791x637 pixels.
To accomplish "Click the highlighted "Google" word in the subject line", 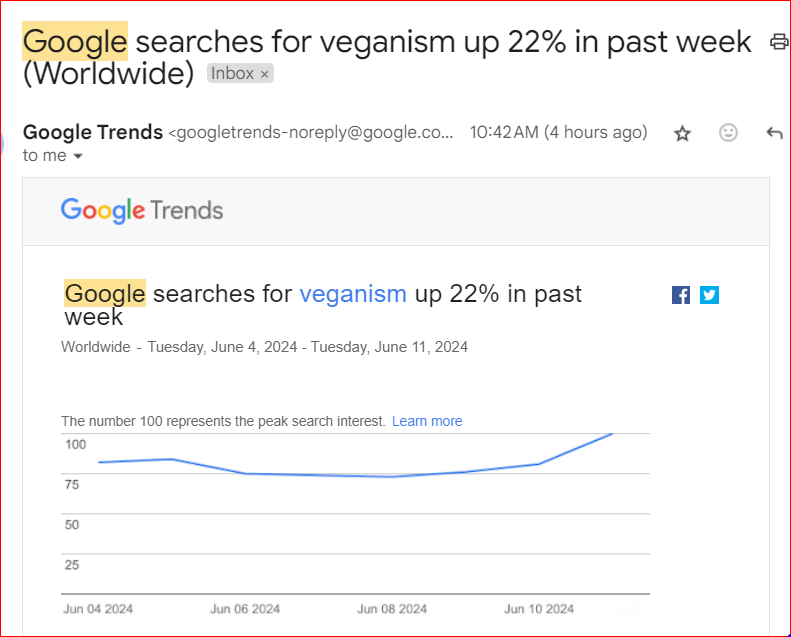I will coord(75,42).
